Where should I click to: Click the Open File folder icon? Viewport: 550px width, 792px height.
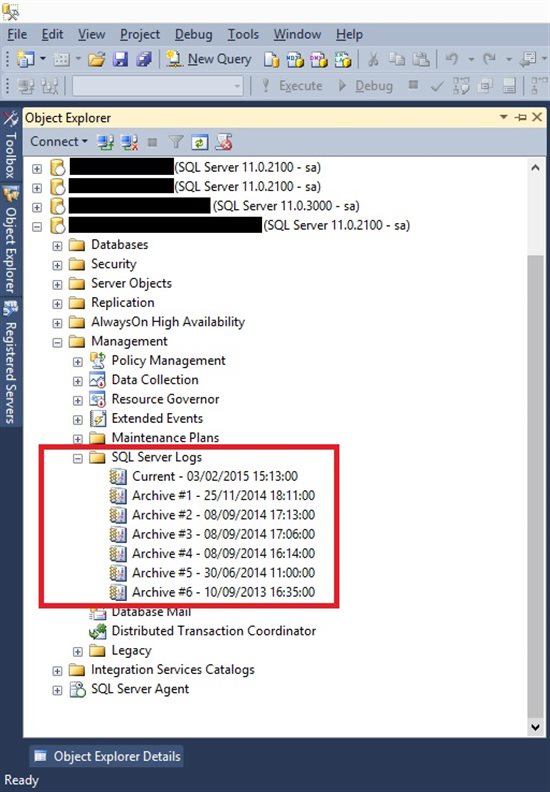[x=96, y=60]
